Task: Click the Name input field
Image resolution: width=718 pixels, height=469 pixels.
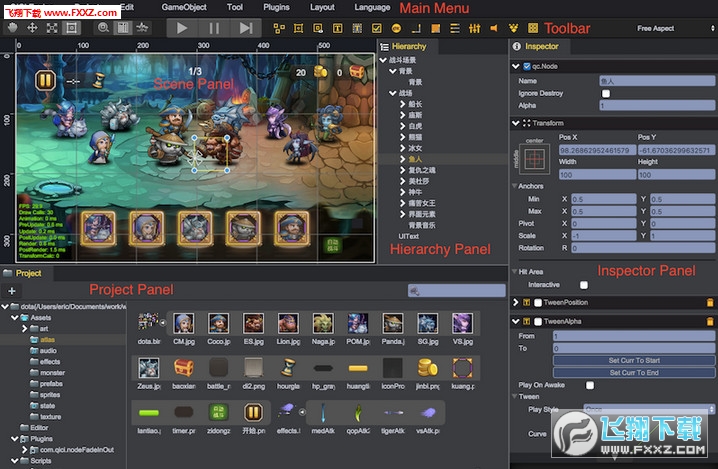Action: coord(657,81)
